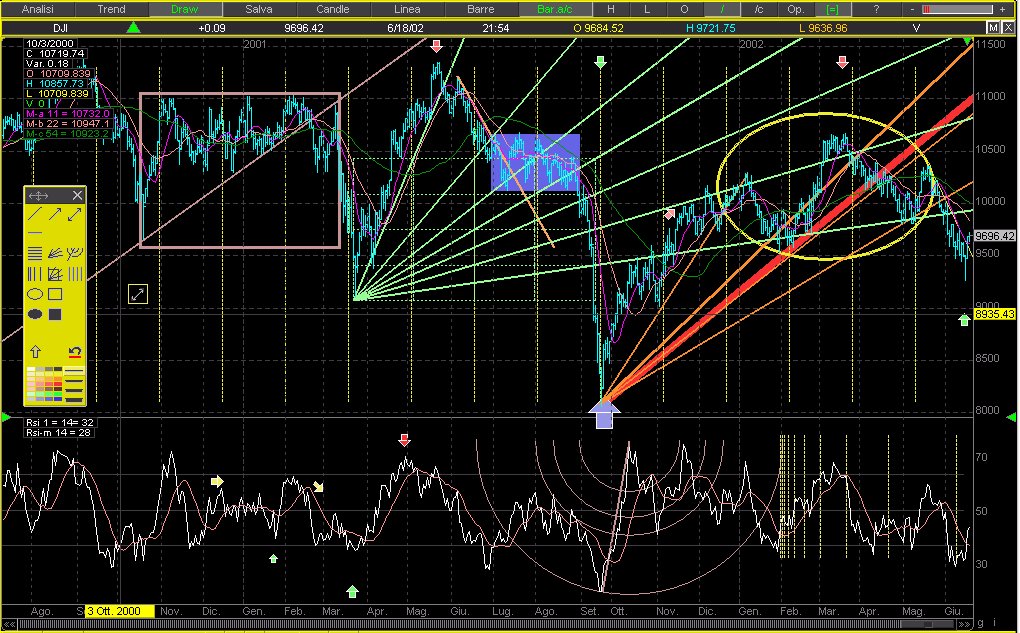Image resolution: width=1020 pixels, height=633 pixels.
Task: Switch chart to Candle style
Action: tap(332, 9)
